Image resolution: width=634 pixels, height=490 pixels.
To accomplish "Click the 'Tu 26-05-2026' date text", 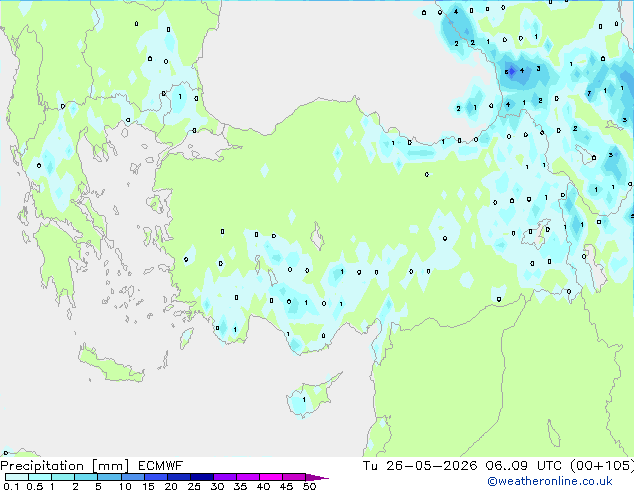I will (420, 466).
